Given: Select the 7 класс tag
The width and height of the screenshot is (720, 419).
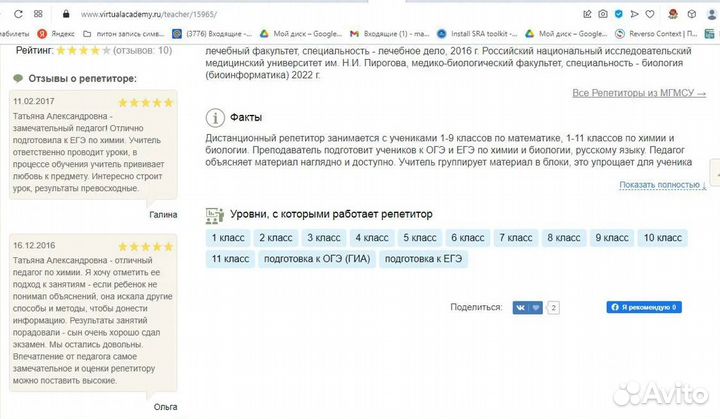Looking at the screenshot, I should [516, 238].
